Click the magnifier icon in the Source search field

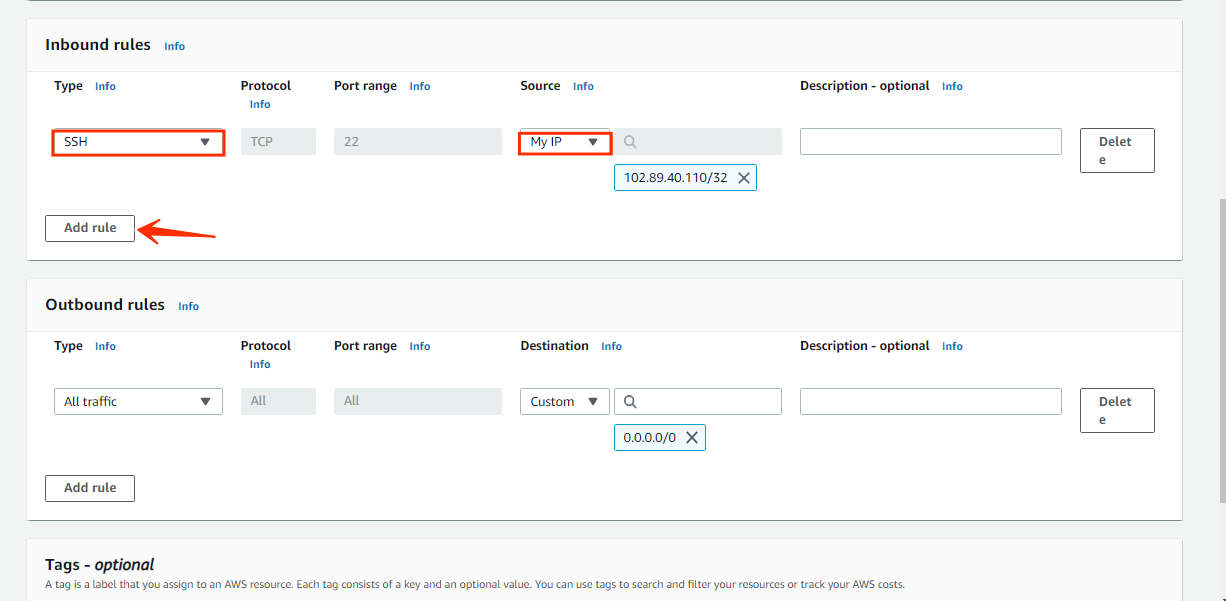629,141
